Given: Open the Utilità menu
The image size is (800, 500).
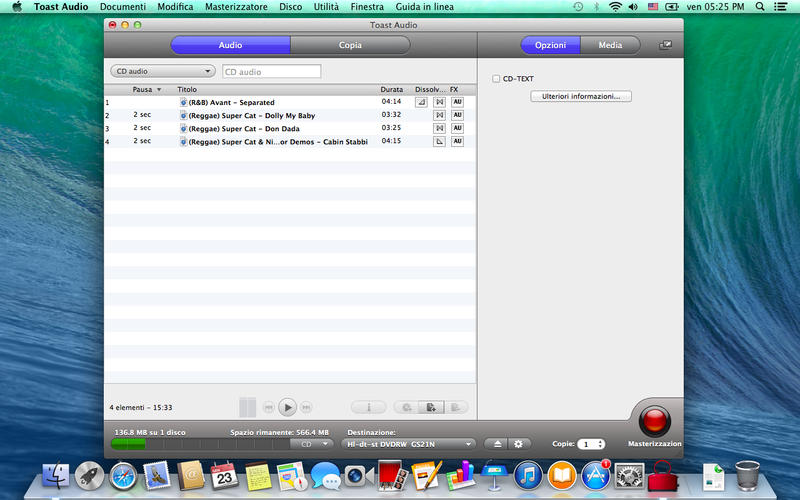Looking at the screenshot, I should (326, 7).
